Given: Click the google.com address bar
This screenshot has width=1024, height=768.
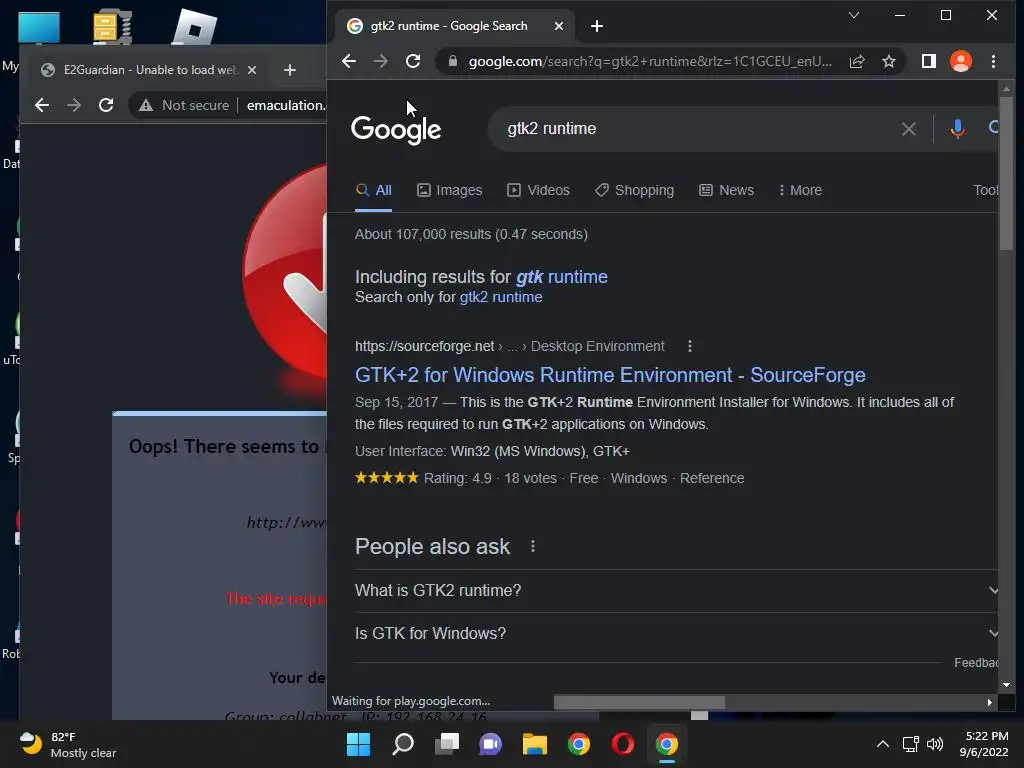Looking at the screenshot, I should point(650,61).
